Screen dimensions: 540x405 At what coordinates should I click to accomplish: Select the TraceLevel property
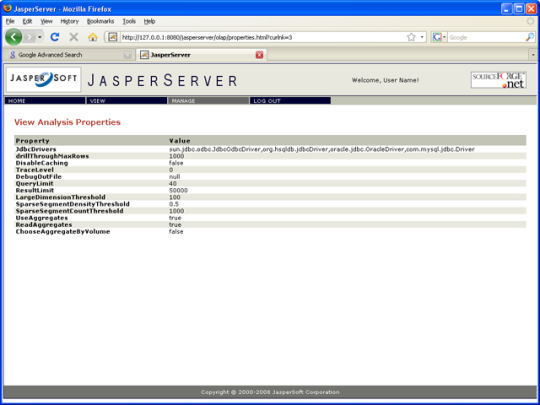(x=35, y=170)
